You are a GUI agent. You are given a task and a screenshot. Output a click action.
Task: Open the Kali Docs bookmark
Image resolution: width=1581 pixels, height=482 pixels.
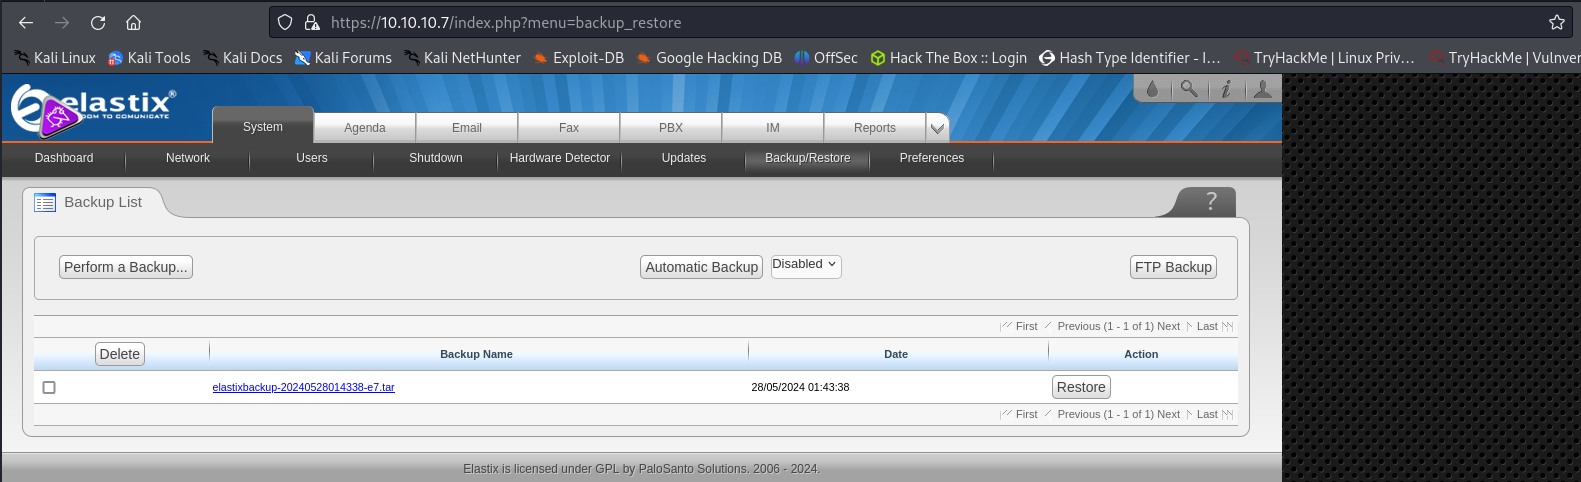coord(243,58)
